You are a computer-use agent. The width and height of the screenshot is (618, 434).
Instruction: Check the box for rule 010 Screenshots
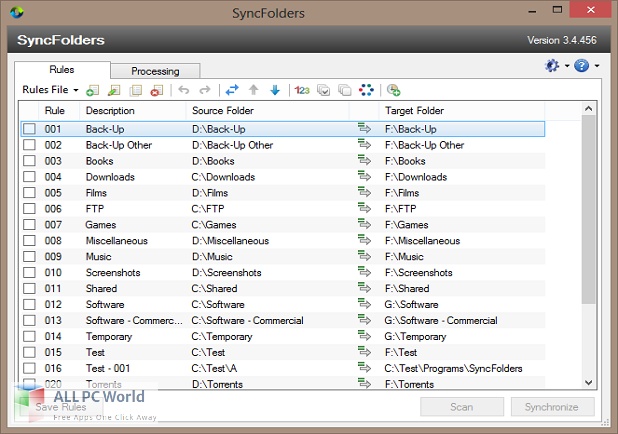click(x=29, y=272)
